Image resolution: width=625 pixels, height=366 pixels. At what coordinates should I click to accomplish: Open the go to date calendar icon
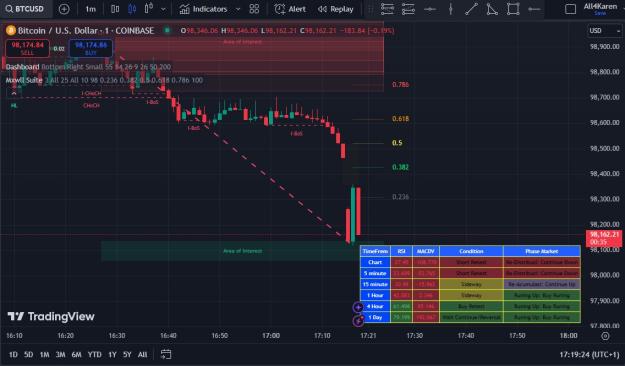(x=166, y=354)
